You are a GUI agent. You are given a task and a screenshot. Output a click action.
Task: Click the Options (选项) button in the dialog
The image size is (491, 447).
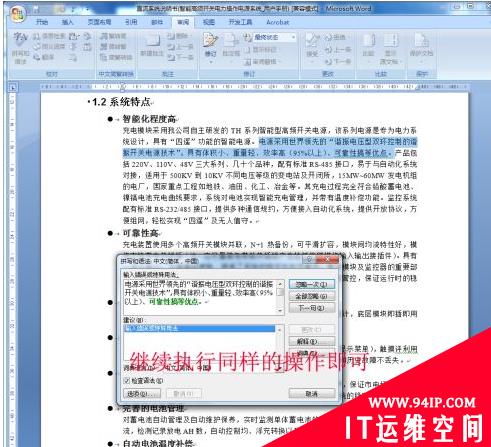tap(142, 394)
